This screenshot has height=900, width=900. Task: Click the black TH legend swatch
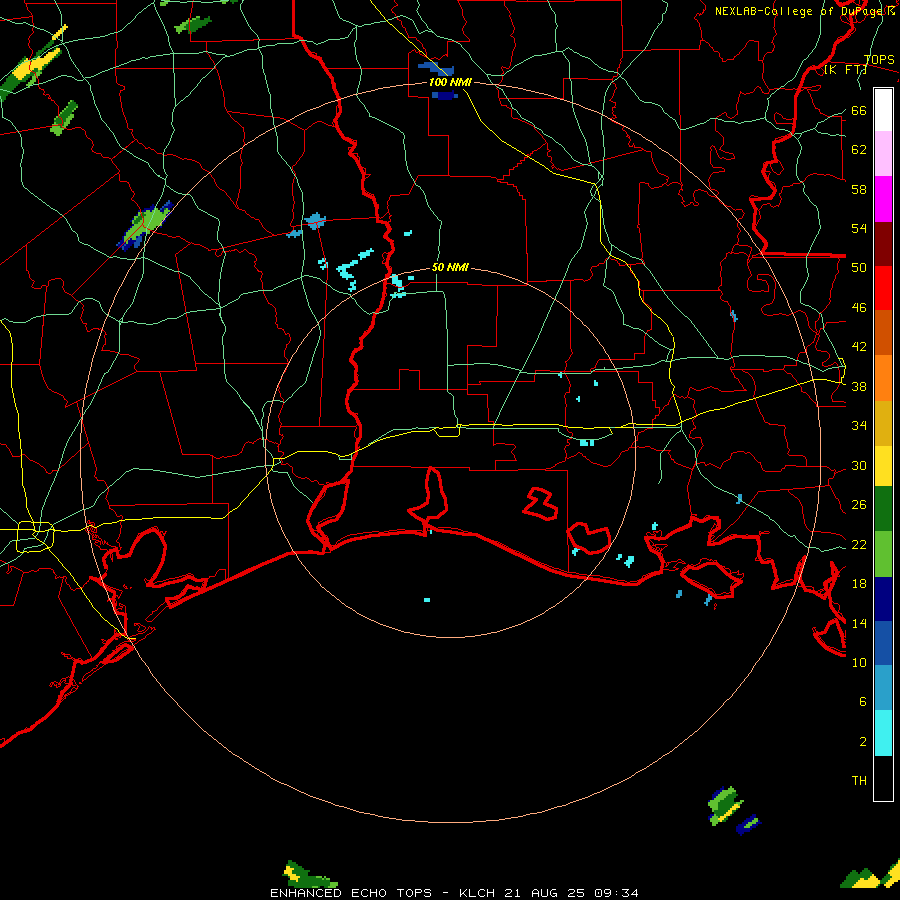(x=883, y=778)
